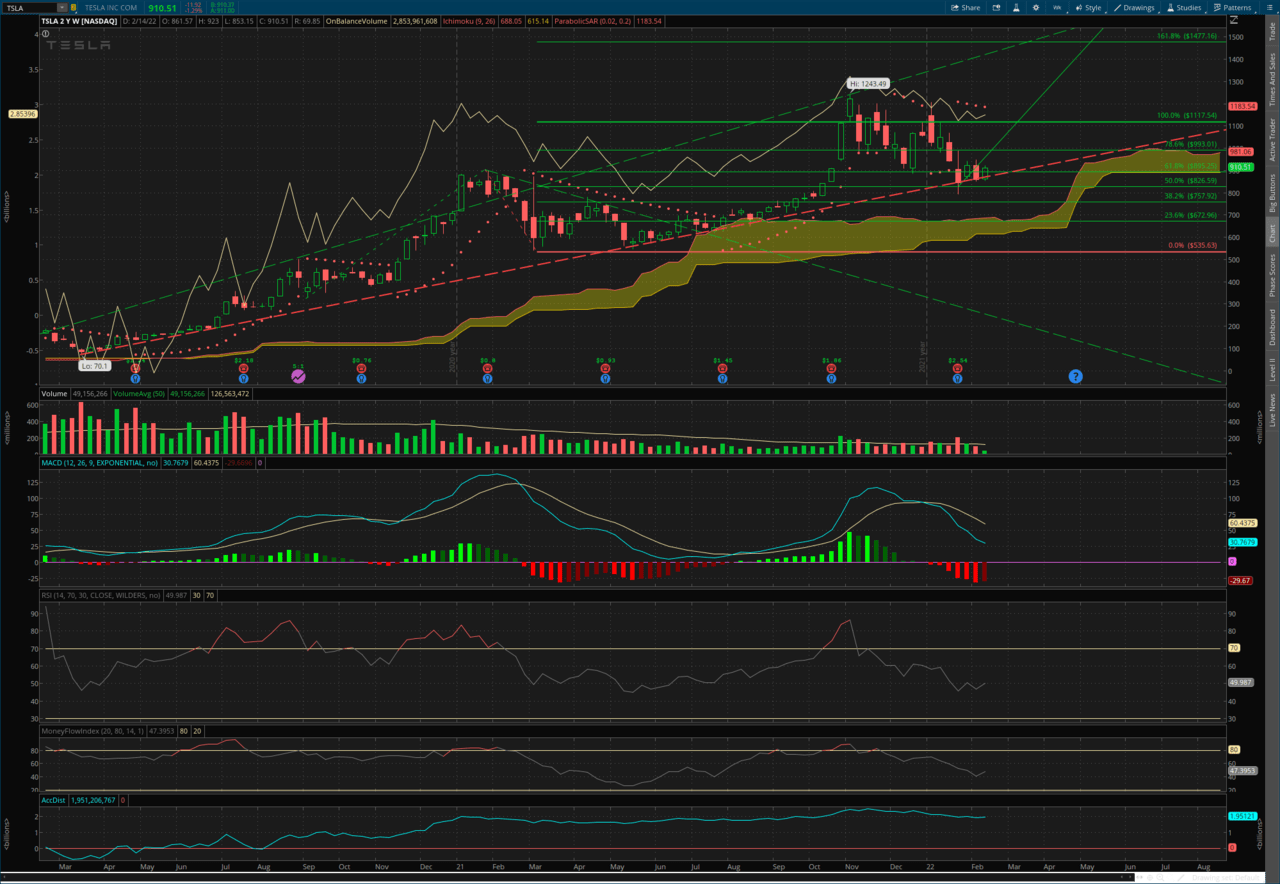The height and width of the screenshot is (884, 1280).
Task: Click the RSI (14, 70, 30, CLOSE, WILDERS, no) label
Action: [x=100, y=595]
